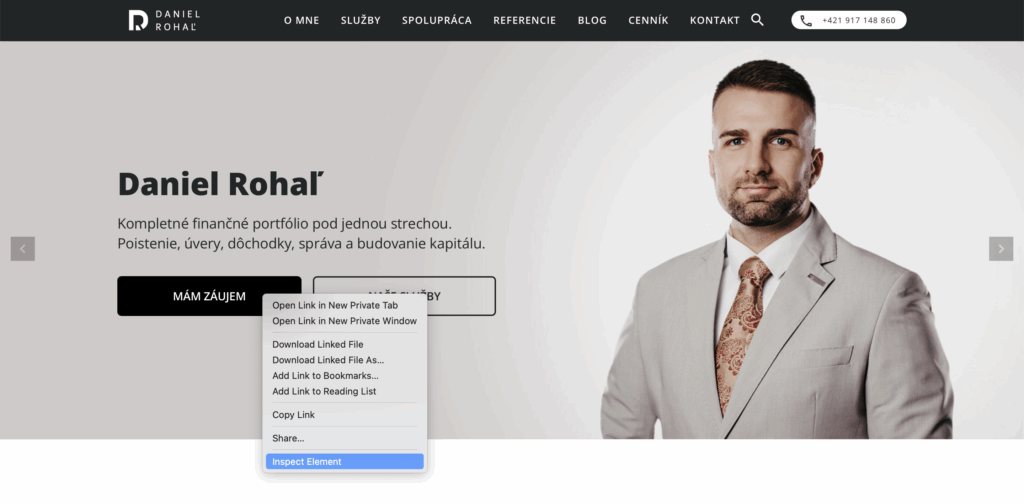
Task: Go to previous slide arrow
Action: coord(23,249)
